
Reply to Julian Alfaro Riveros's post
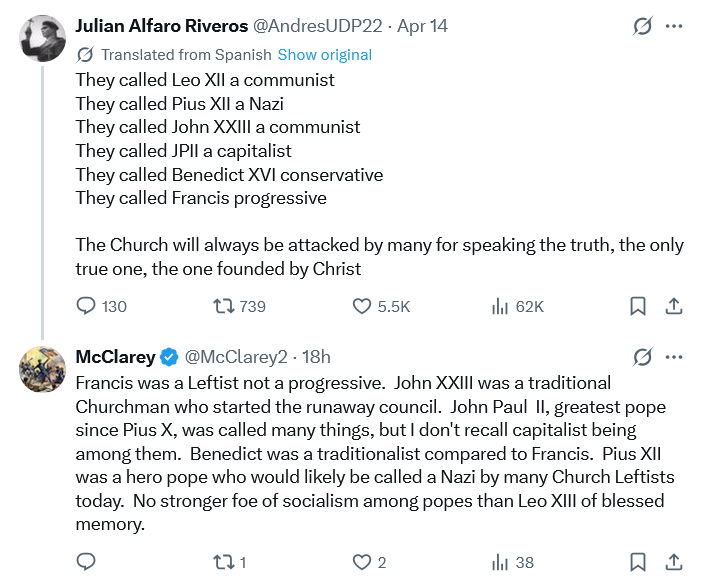[x=87, y=306]
